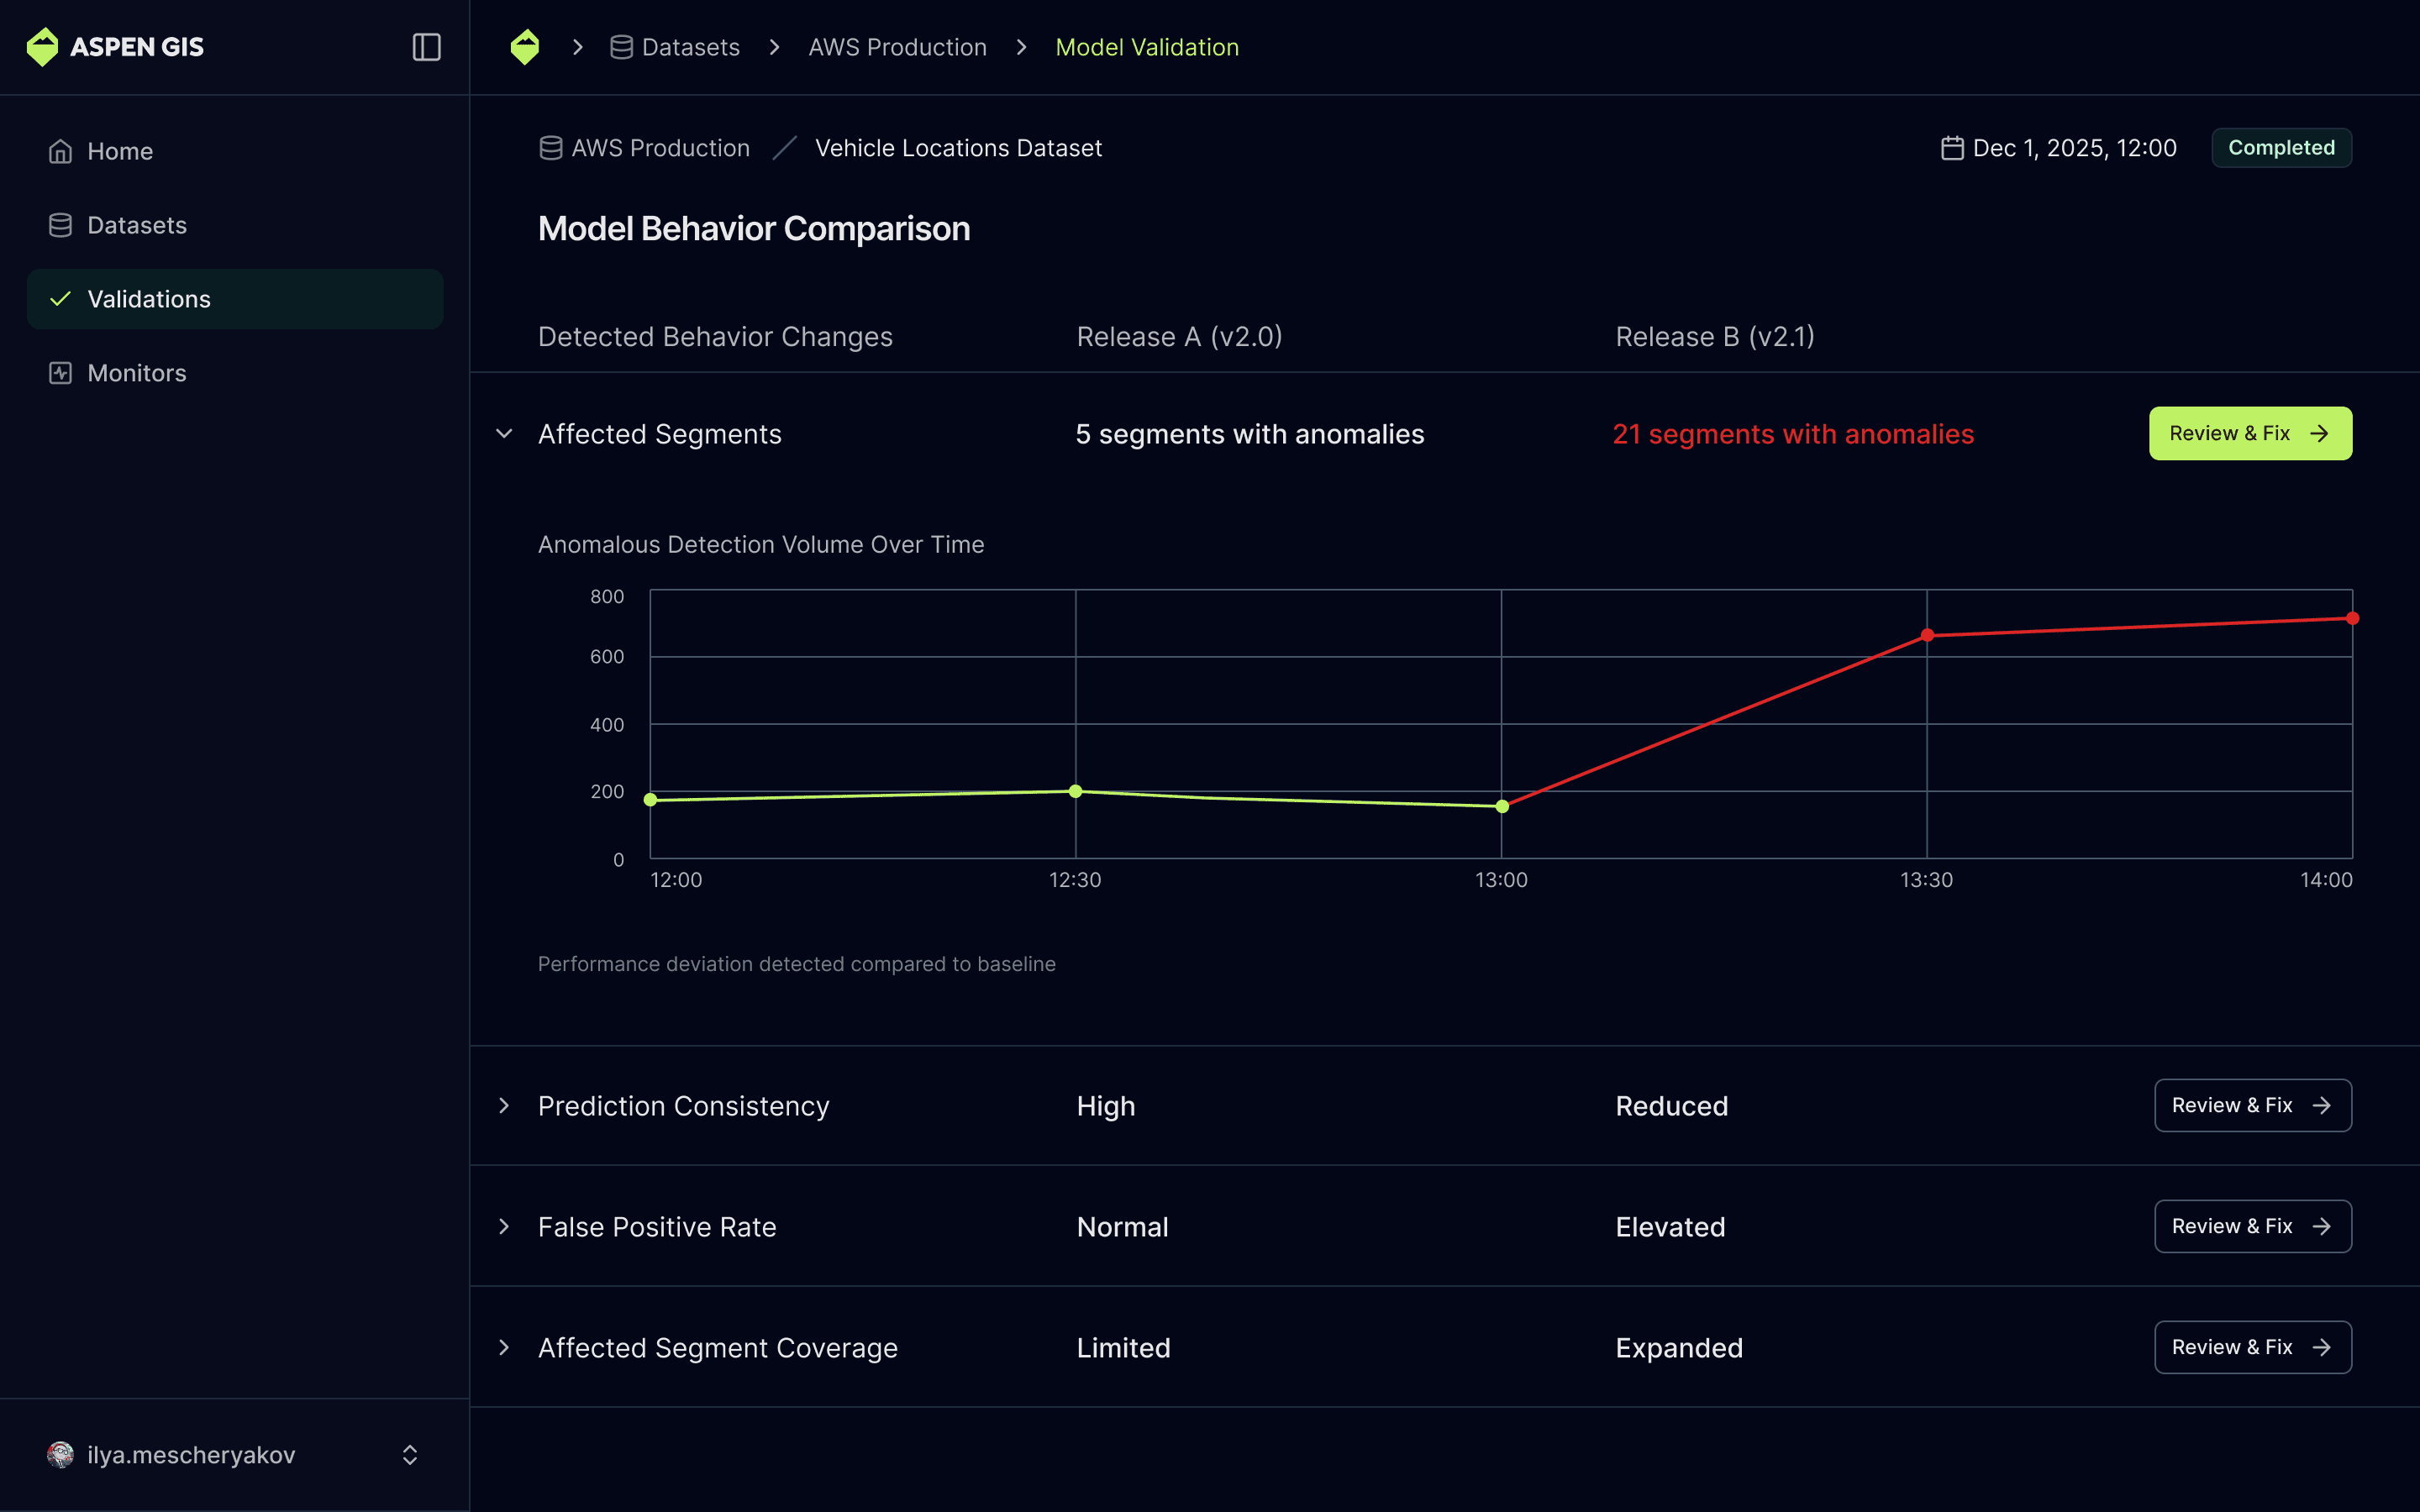The image size is (2420, 1512).
Task: Click the Aspen GIS logo in sidebar
Action: [x=42, y=47]
